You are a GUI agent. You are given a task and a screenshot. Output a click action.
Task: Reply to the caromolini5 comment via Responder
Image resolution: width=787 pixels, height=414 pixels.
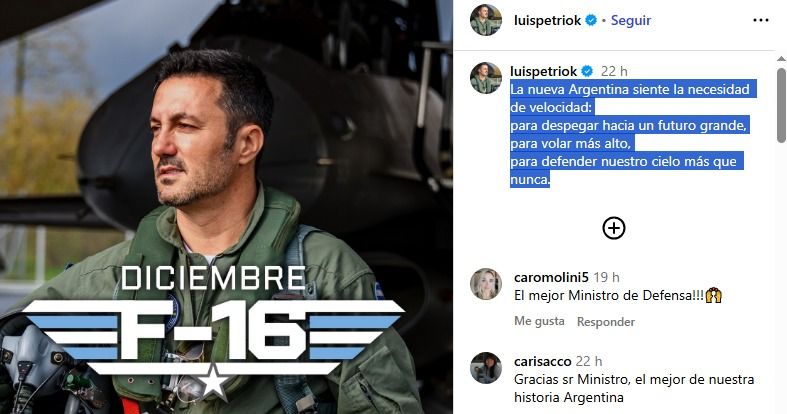(x=606, y=322)
